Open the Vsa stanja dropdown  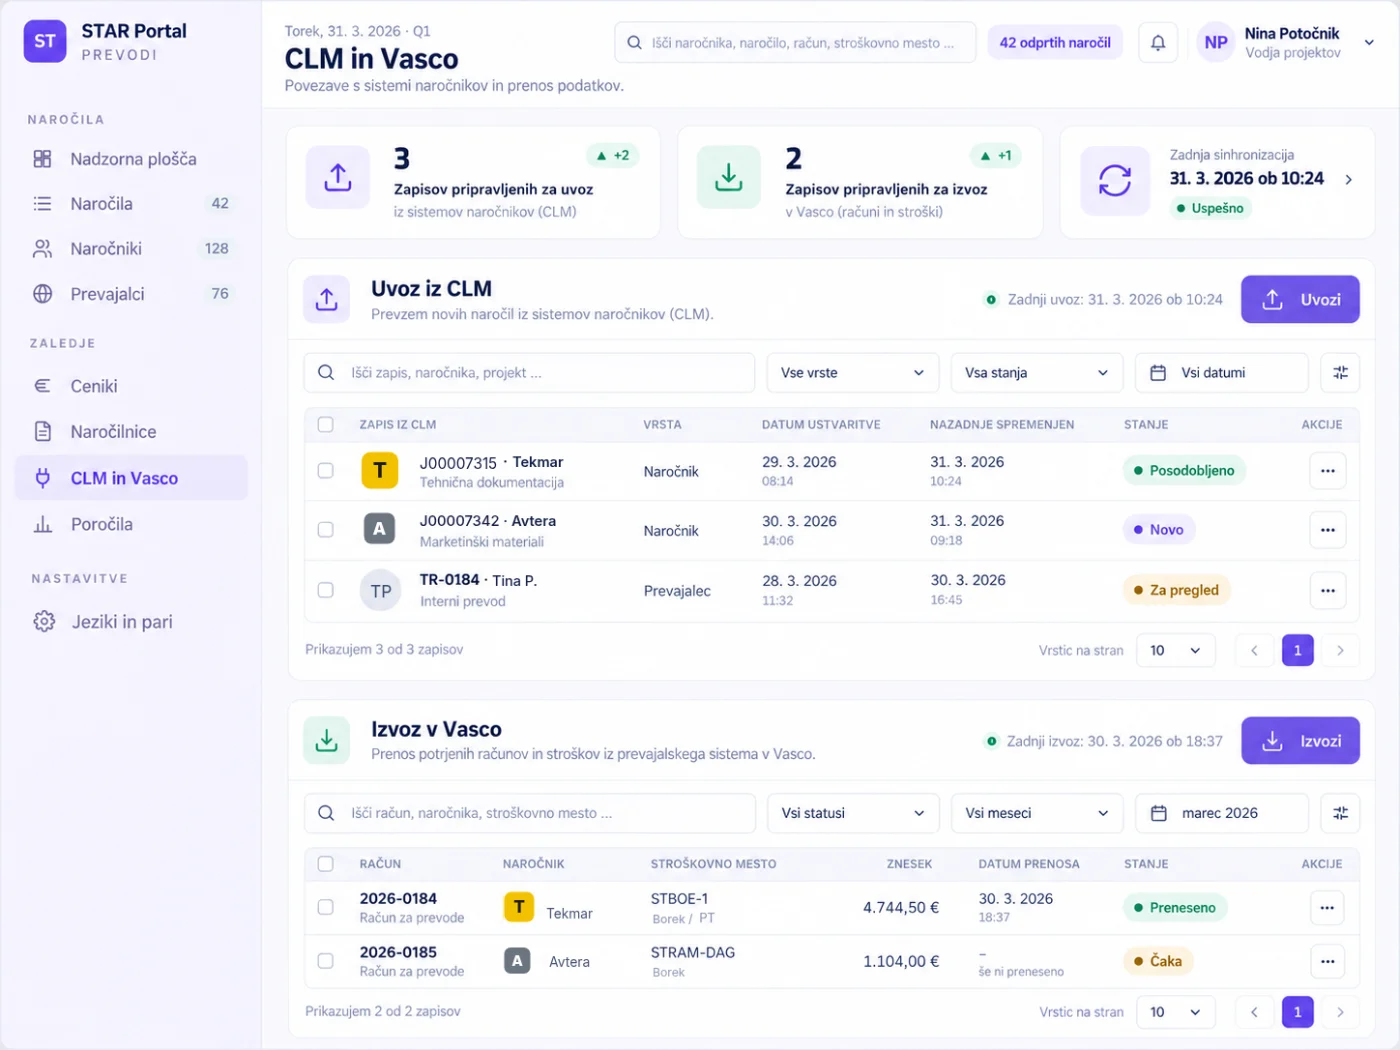[x=1037, y=373]
